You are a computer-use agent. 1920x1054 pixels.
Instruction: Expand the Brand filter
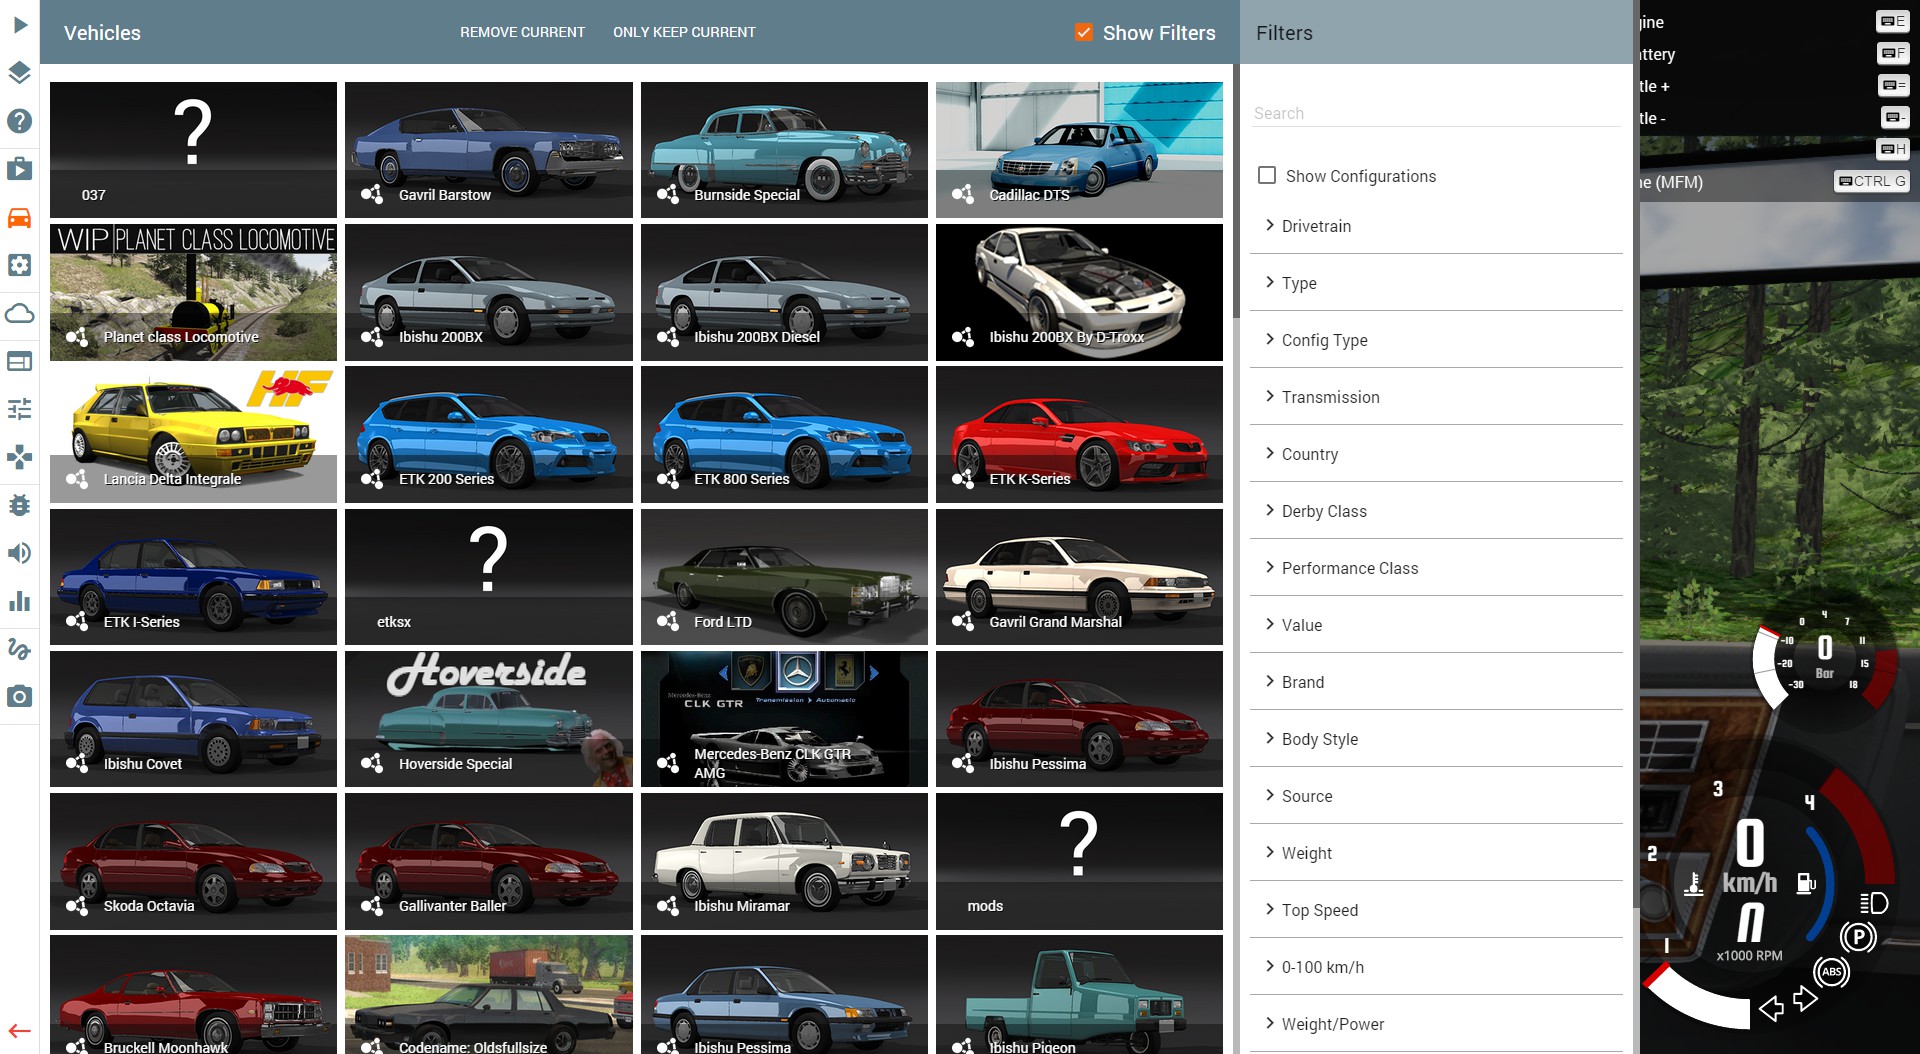[x=1436, y=682]
